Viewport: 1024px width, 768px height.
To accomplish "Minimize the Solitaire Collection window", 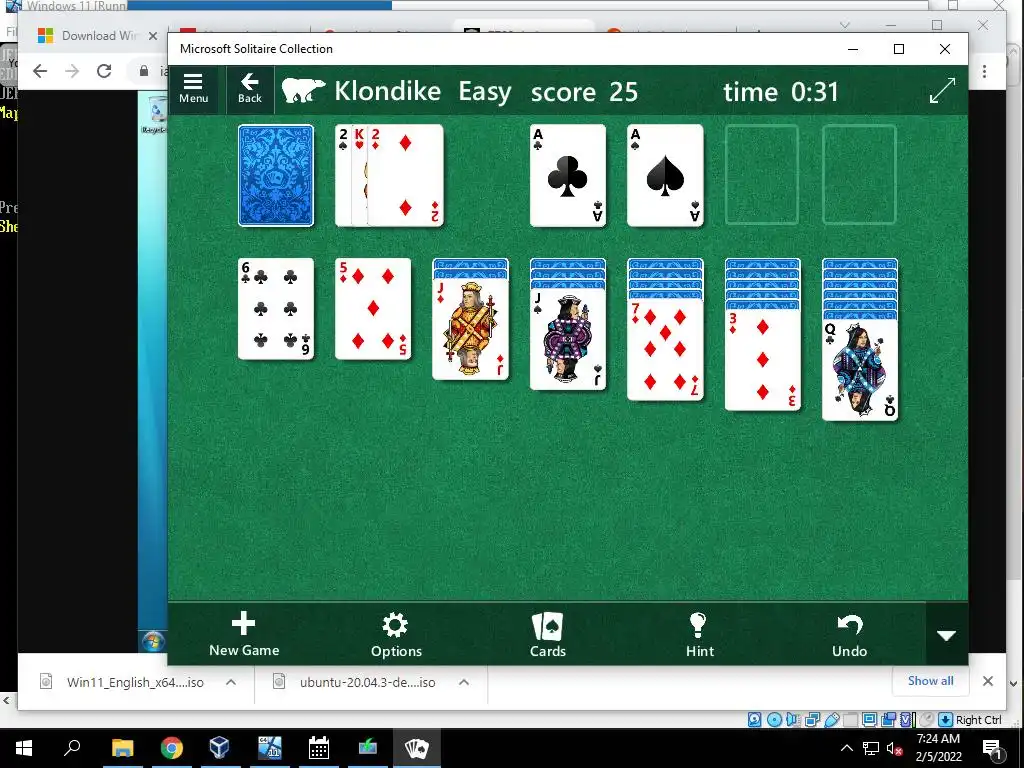I will (853, 49).
